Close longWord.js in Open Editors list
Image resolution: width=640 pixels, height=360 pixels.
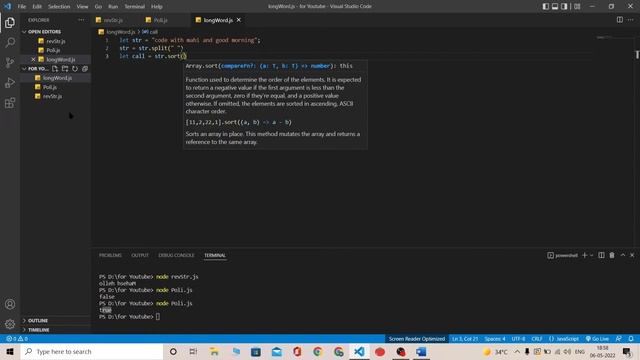33,59
